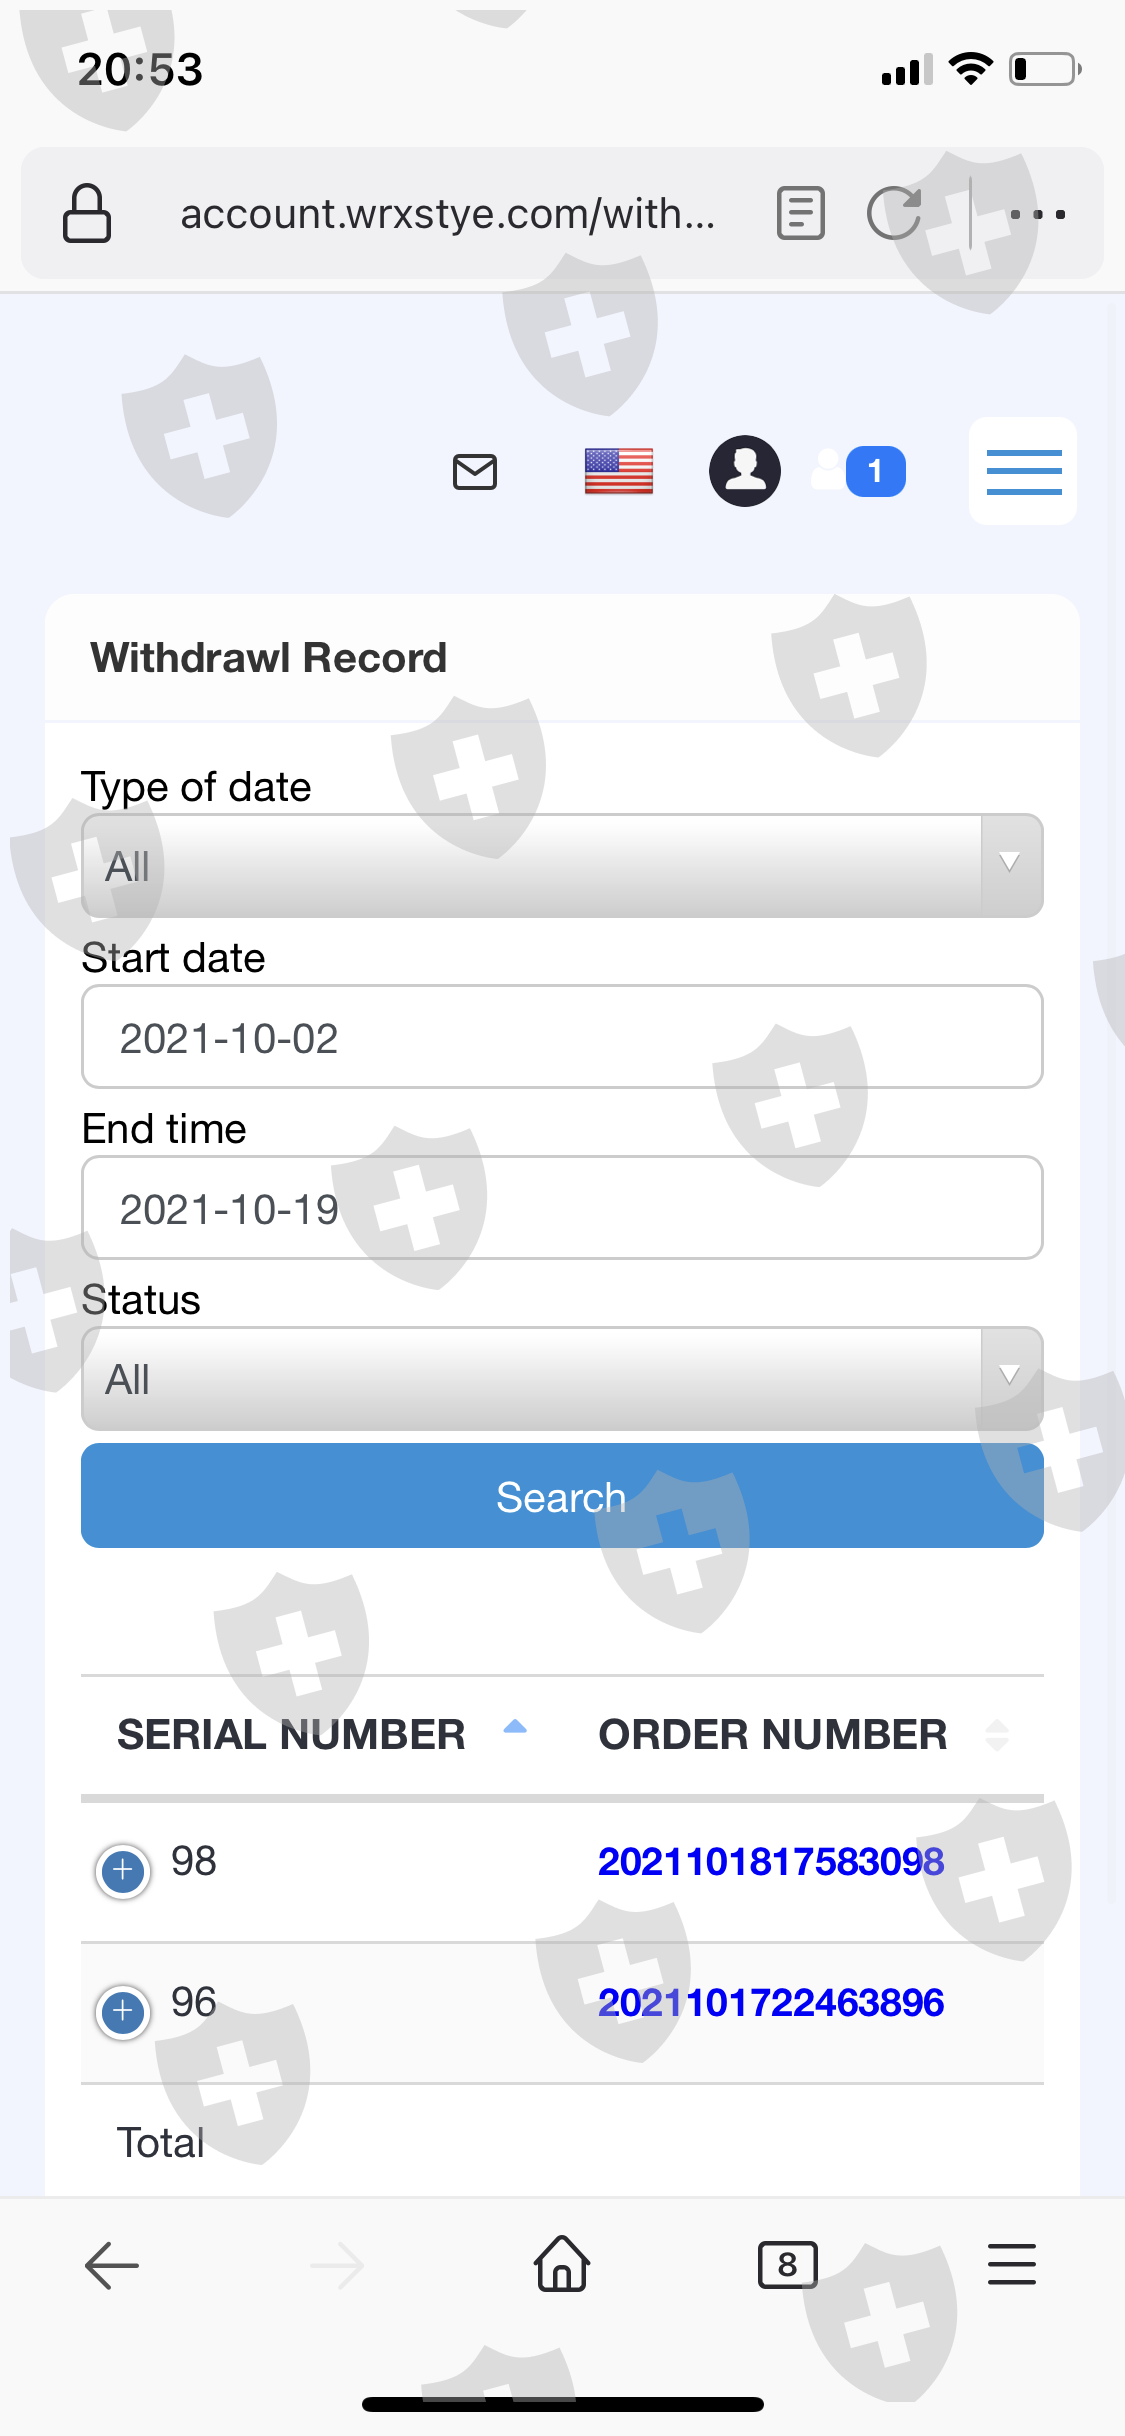1125x2436 pixels.
Task: Open the blue notification badge
Action: click(875, 471)
